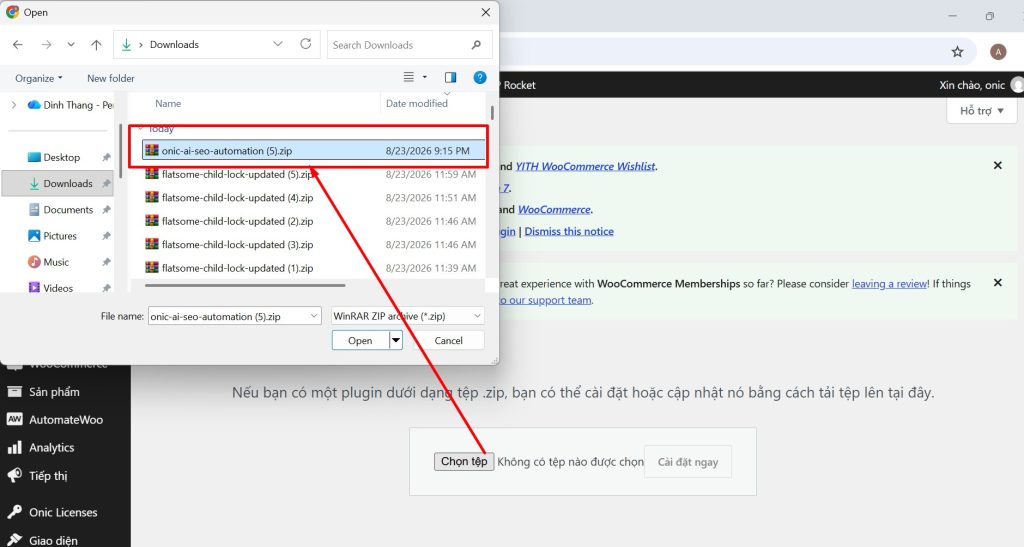Image resolution: width=1024 pixels, height=547 pixels.
Task: Select Downloads in the navigation pane
Action: [x=68, y=183]
